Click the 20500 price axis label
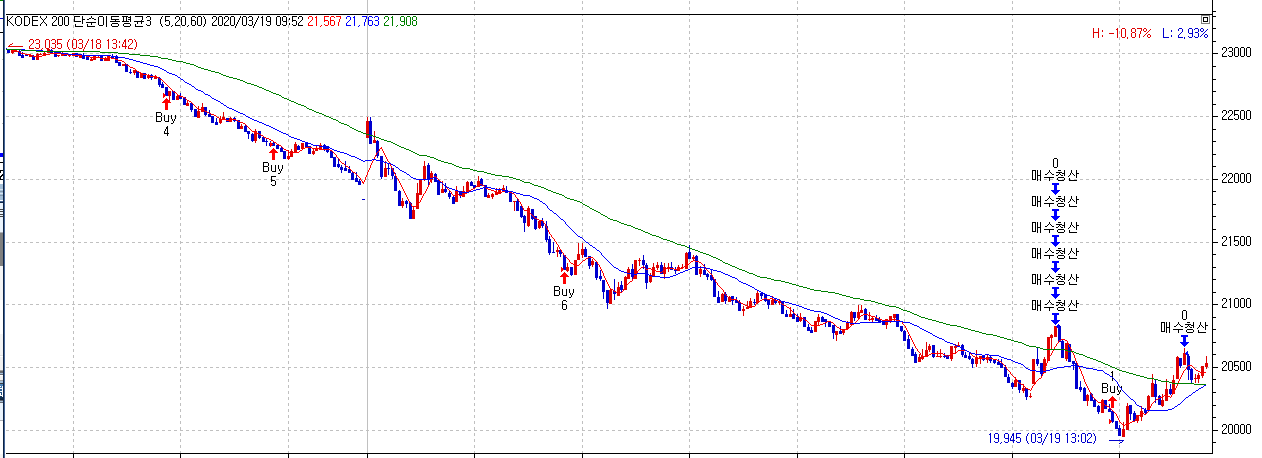This screenshot has height=458, width=1262. 1234,367
